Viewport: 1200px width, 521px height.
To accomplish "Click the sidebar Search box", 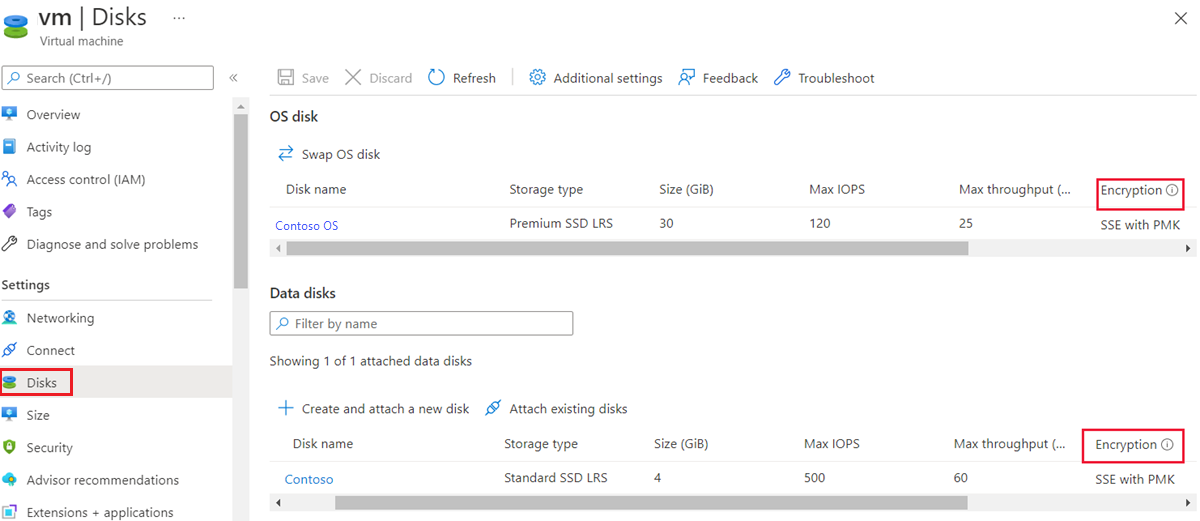I will coord(108,78).
